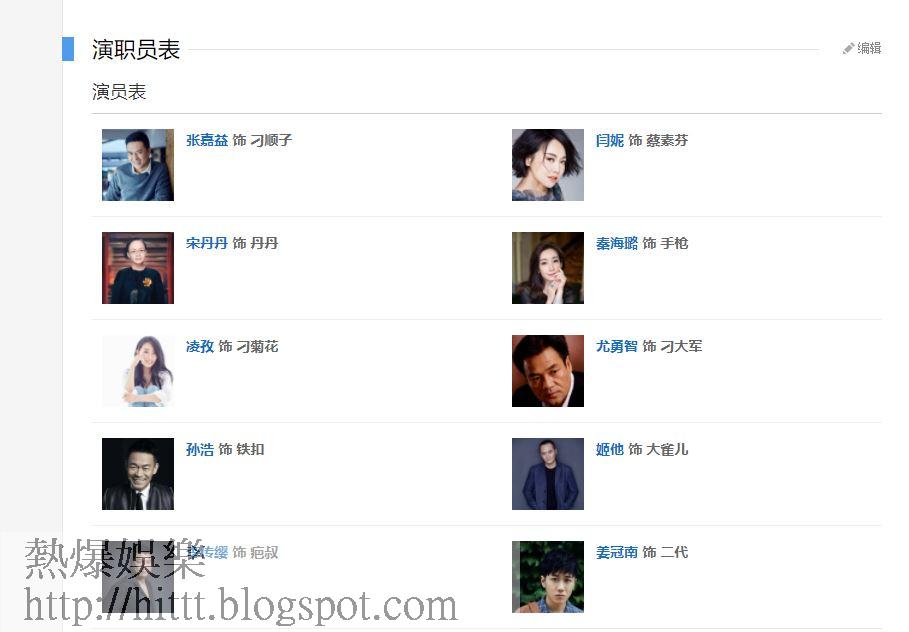Open actor link 姬他

pyautogui.click(x=610, y=449)
